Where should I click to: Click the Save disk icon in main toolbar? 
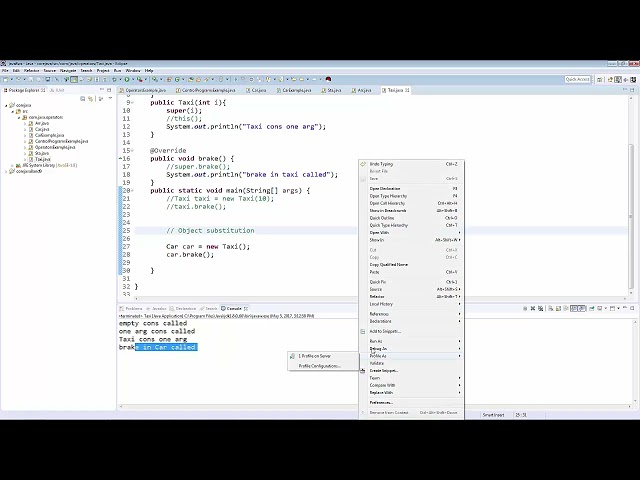point(31,79)
